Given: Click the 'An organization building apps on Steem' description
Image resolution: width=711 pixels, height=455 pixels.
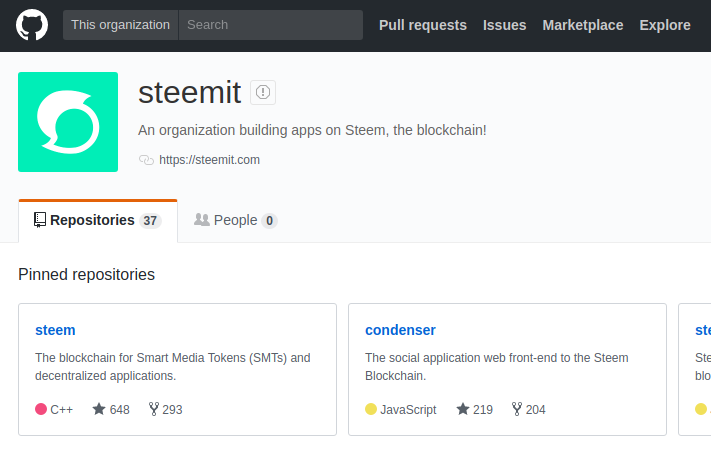Looking at the screenshot, I should (x=312, y=130).
